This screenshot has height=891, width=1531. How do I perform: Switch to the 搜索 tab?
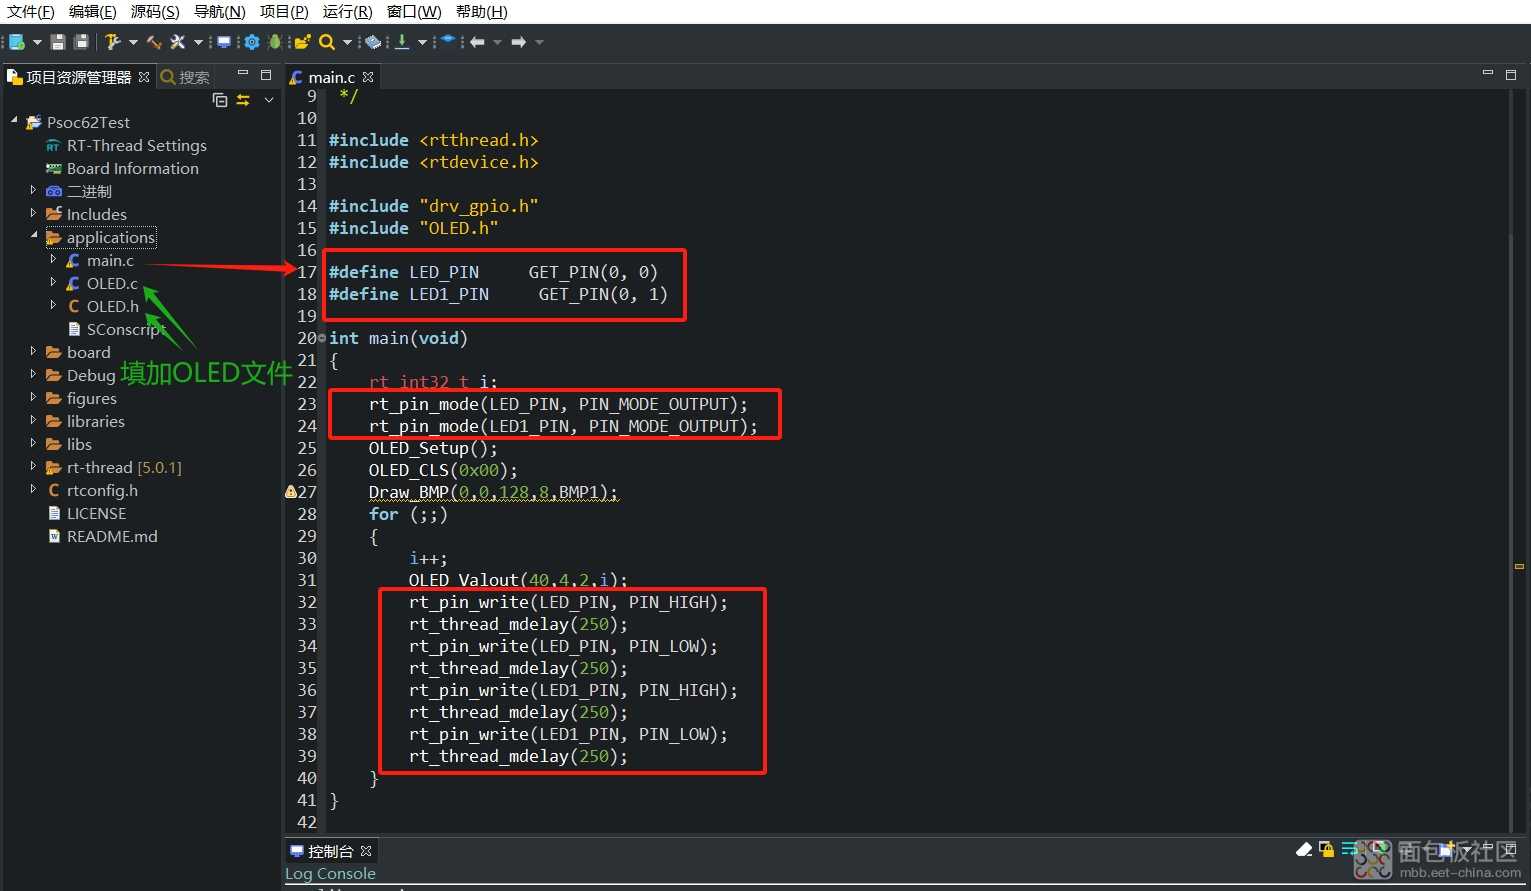186,77
